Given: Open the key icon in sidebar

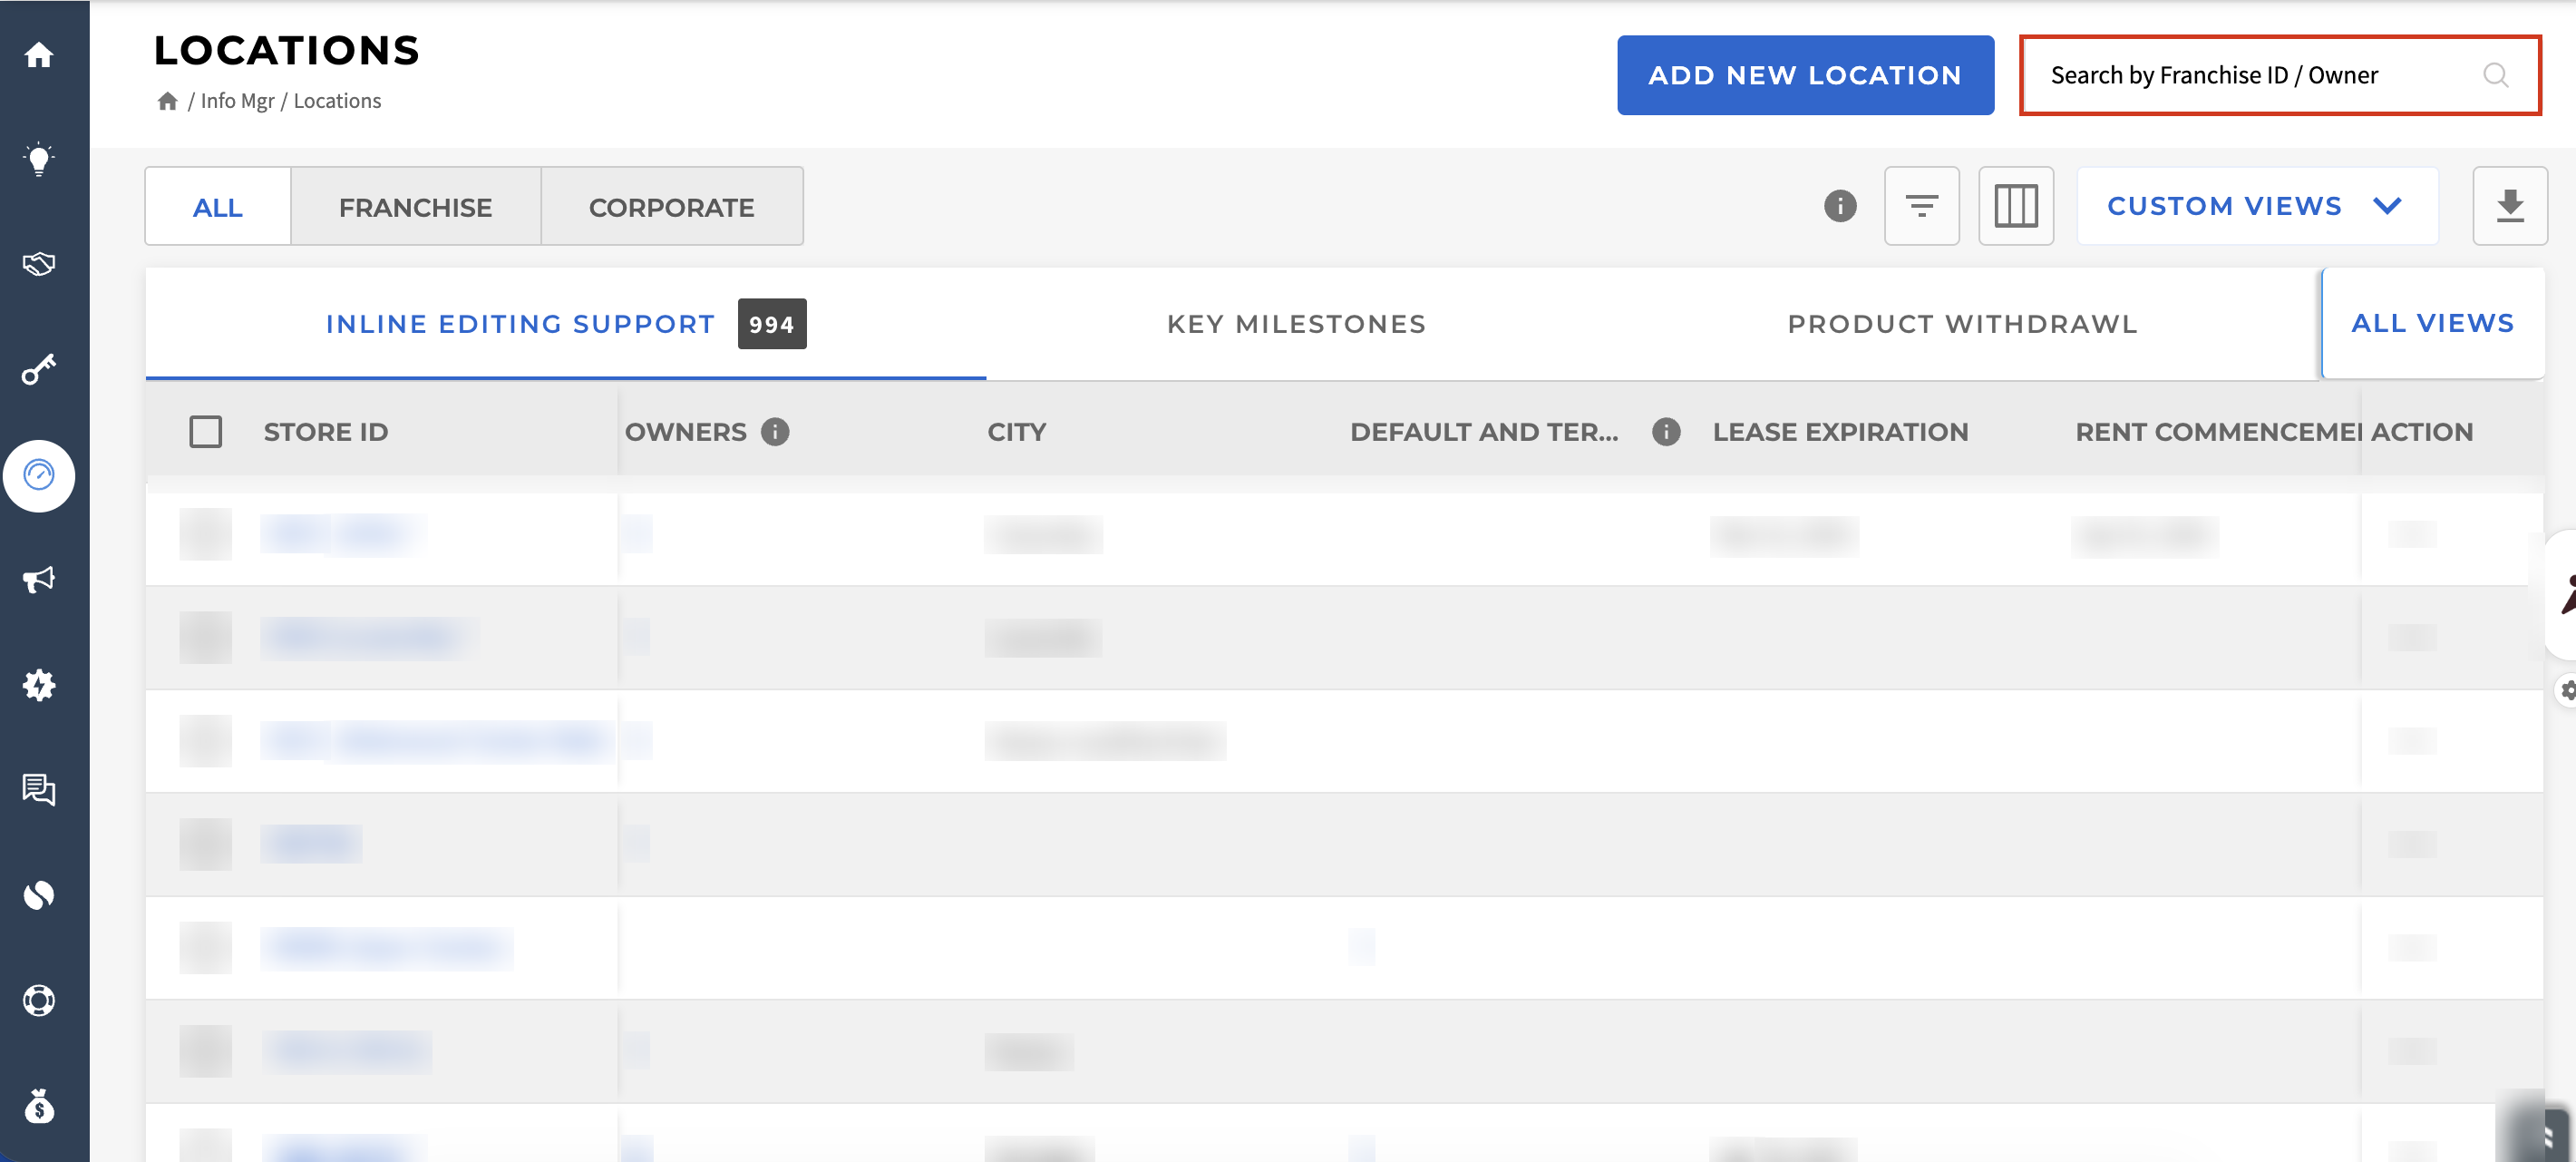Looking at the screenshot, I should pyautogui.click(x=39, y=369).
